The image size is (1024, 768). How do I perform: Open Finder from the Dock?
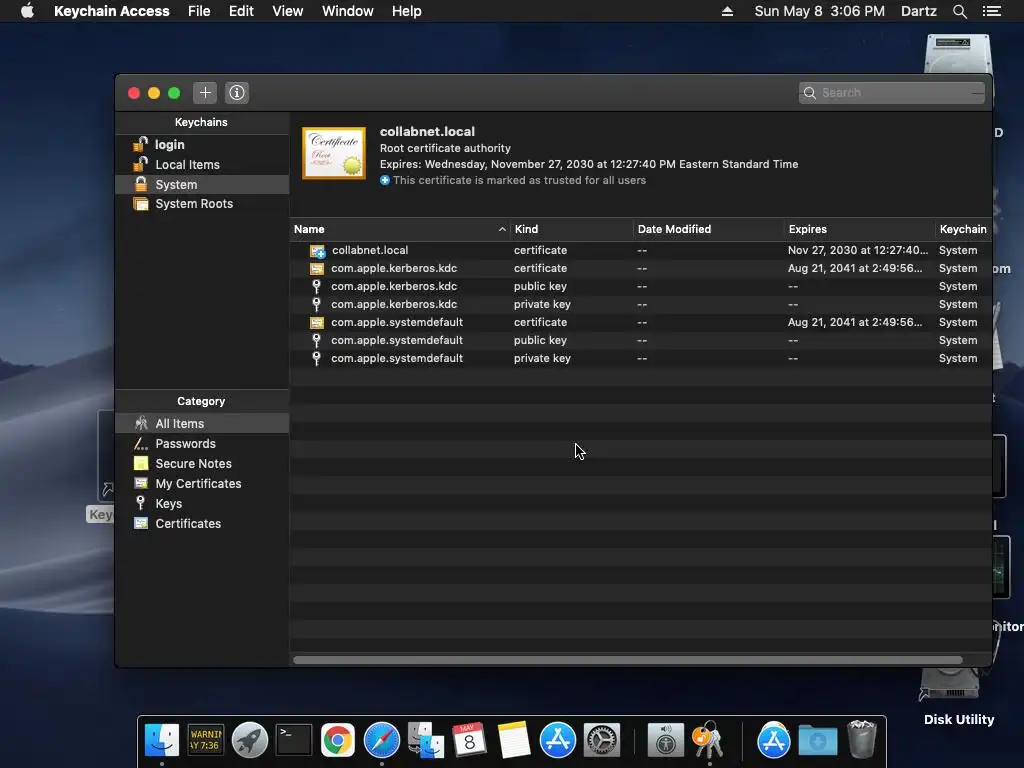pos(161,740)
